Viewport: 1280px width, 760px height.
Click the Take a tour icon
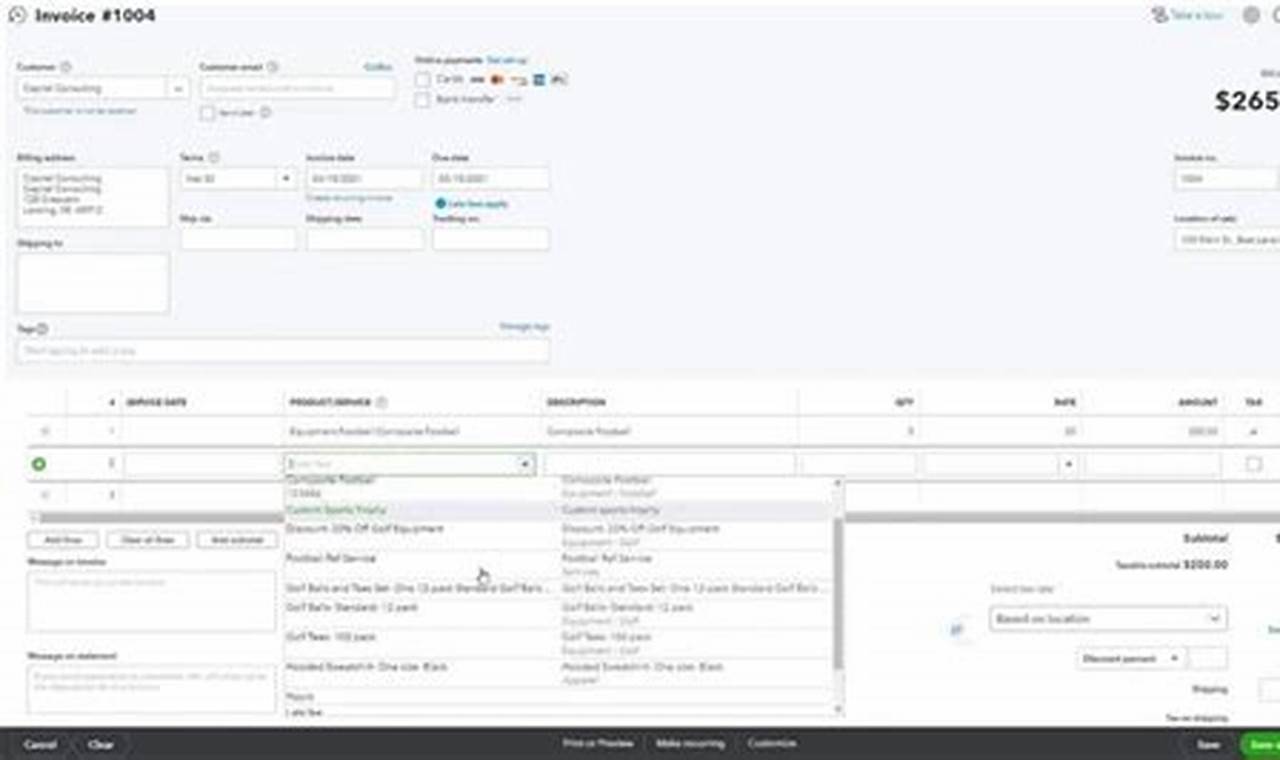click(1160, 16)
